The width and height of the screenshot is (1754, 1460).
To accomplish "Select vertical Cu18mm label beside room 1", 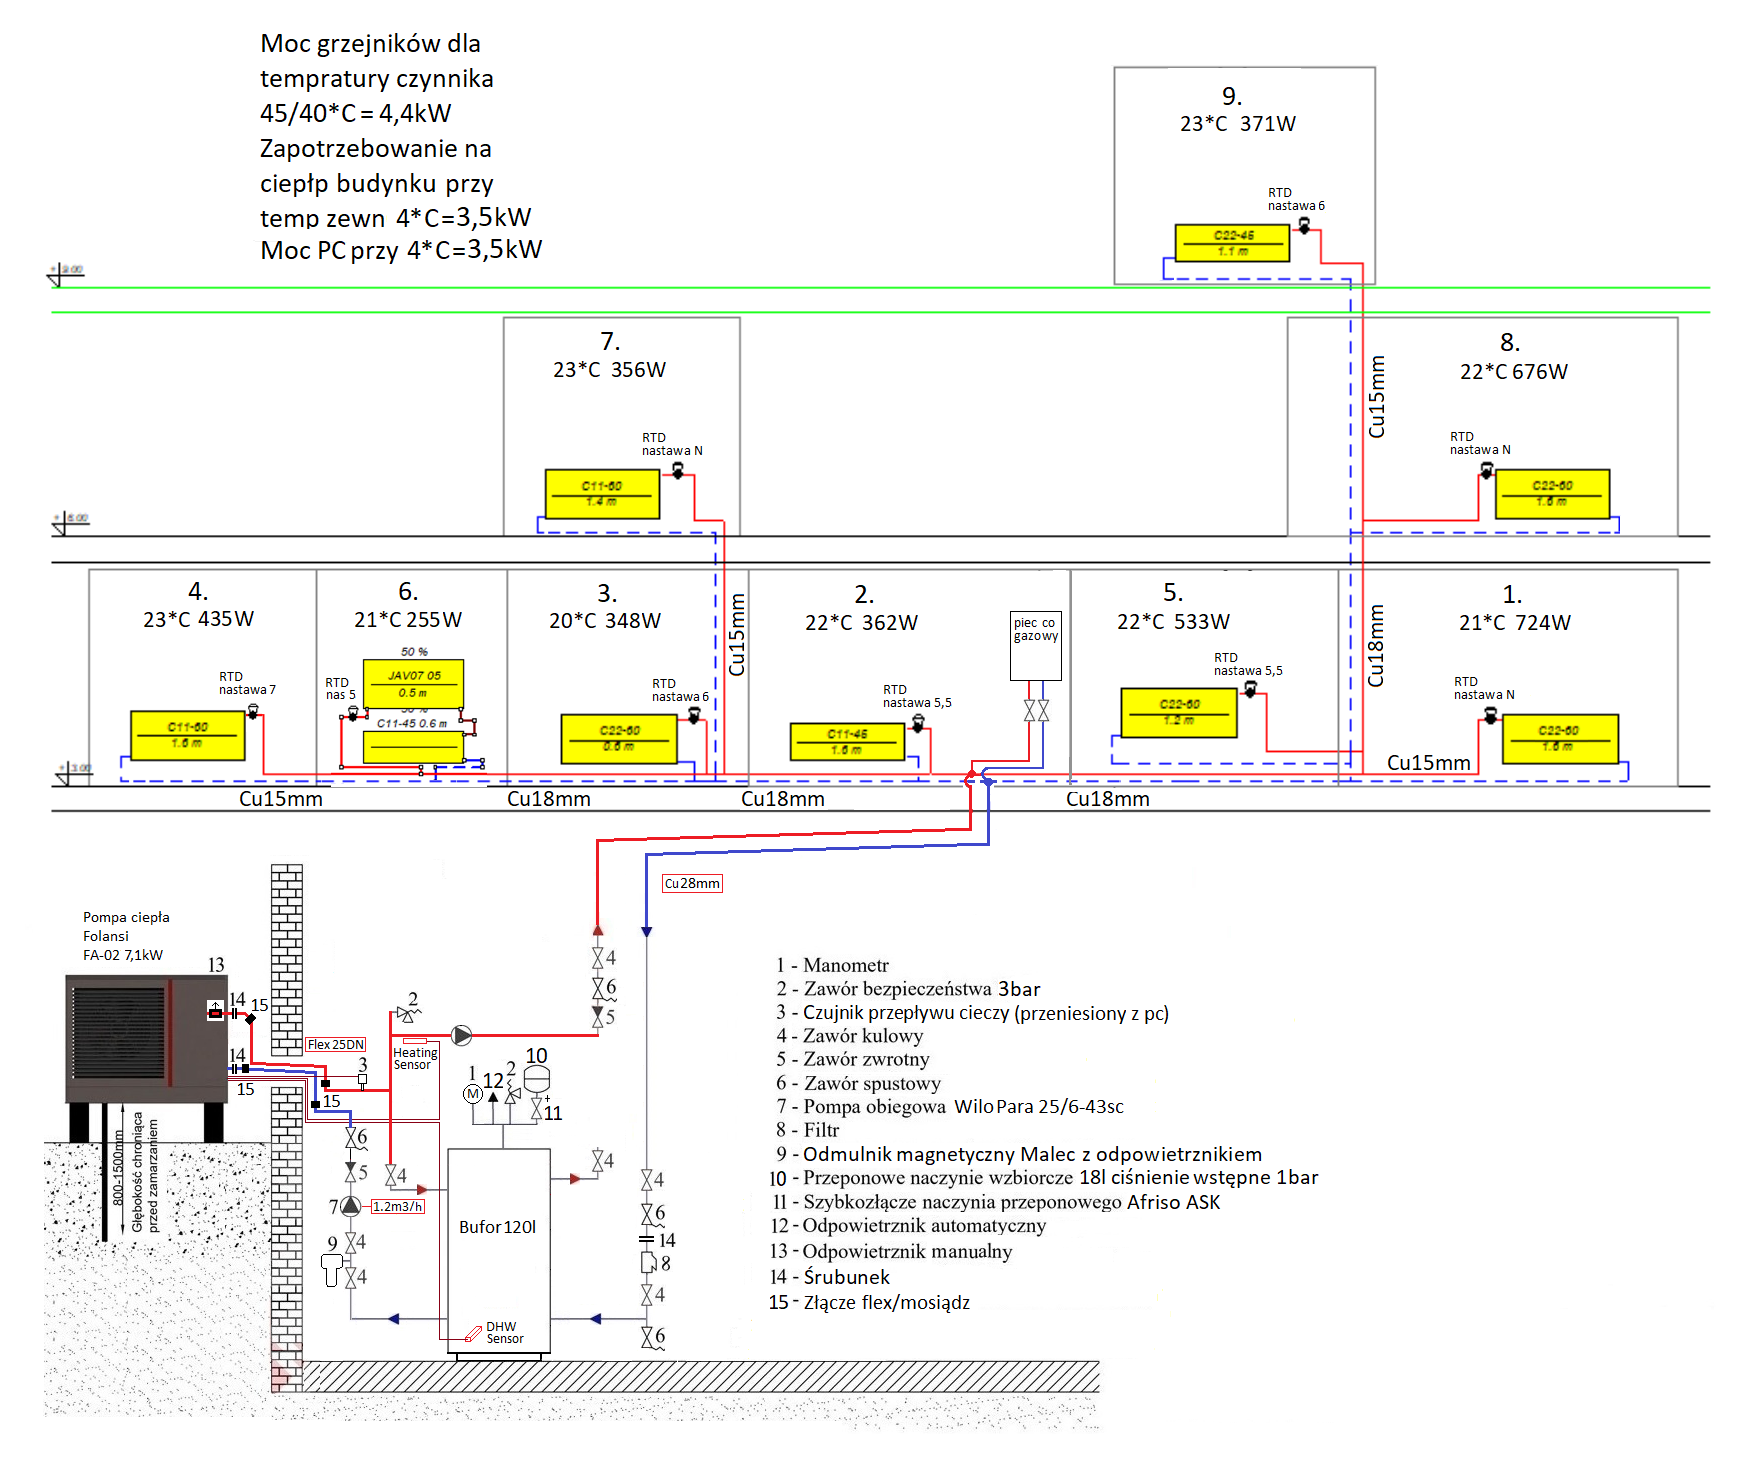I will point(1376,645).
